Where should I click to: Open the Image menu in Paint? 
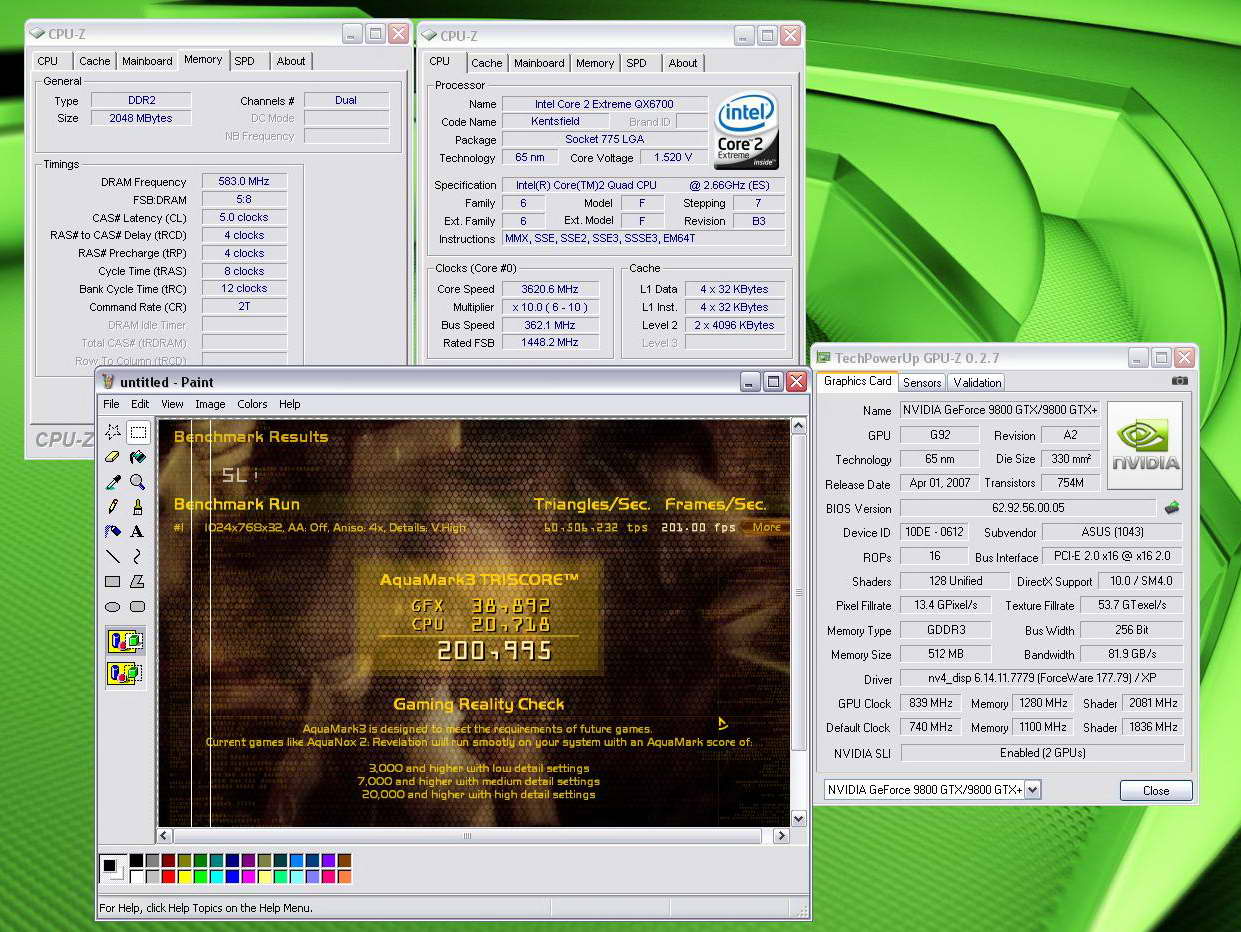pyautogui.click(x=210, y=404)
